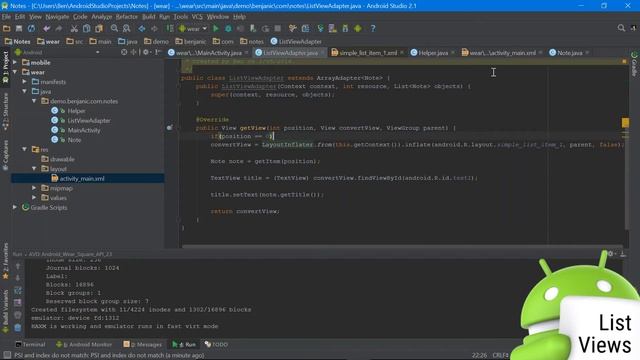This screenshot has width=640, height=360.
Task: Click the Run panel trash icon
Action: click(18, 327)
